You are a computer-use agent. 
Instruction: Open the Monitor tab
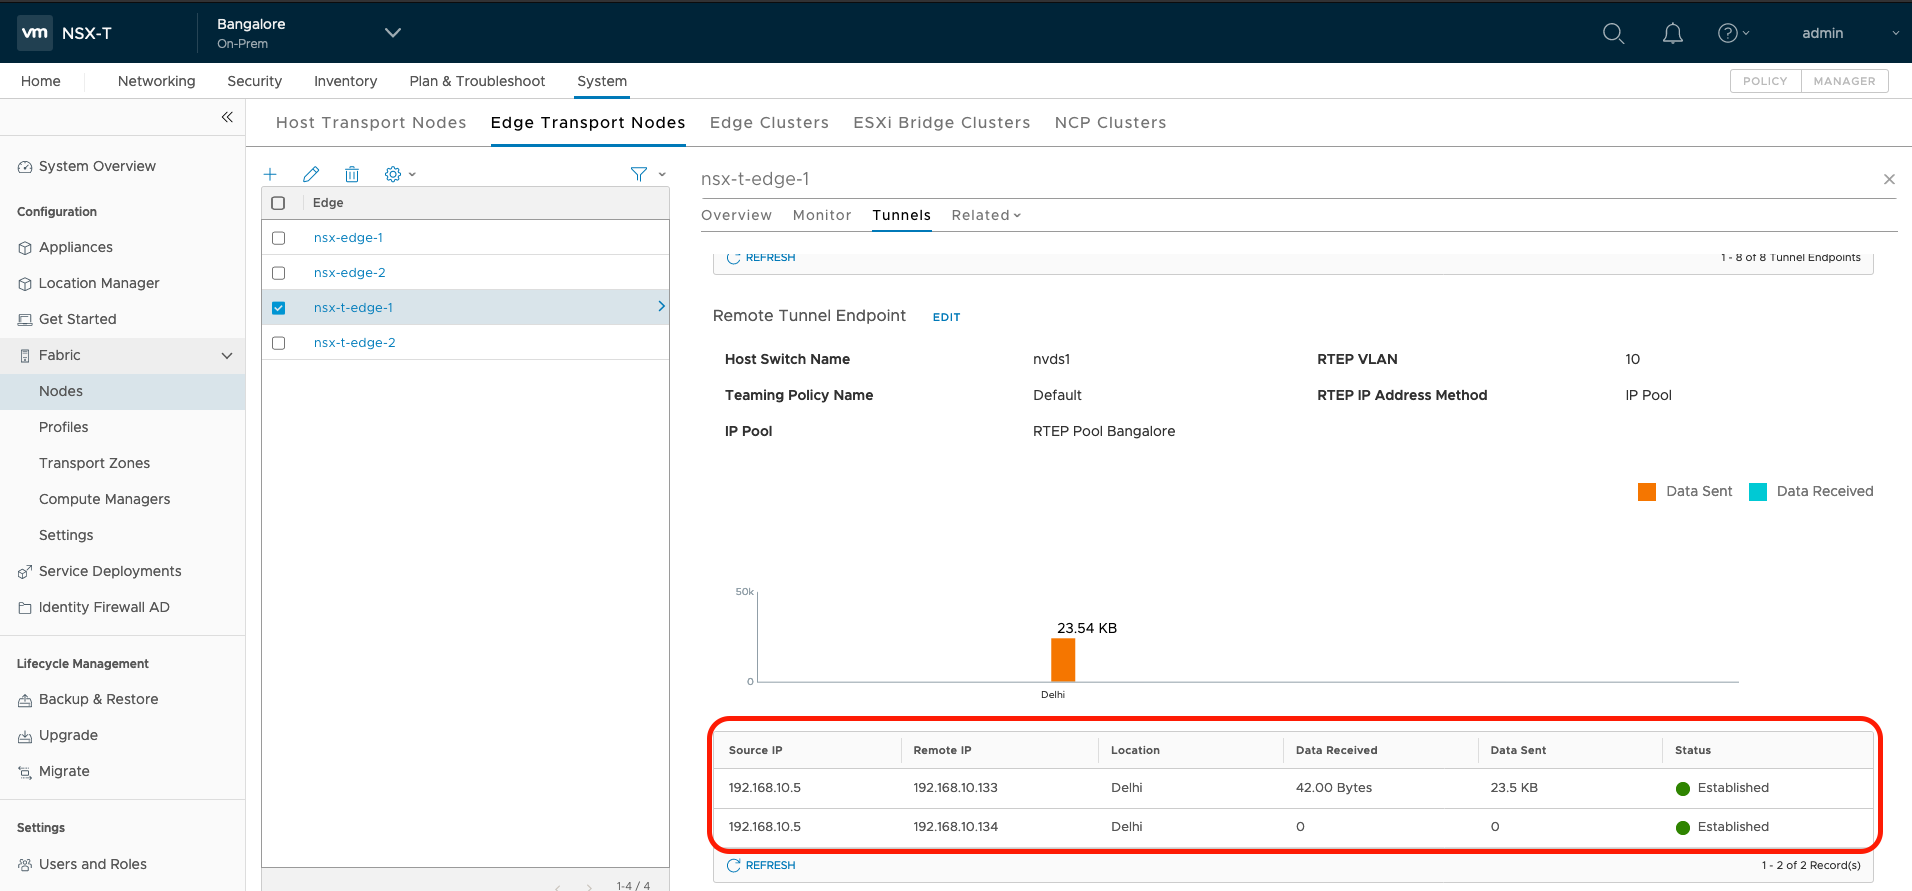point(822,215)
